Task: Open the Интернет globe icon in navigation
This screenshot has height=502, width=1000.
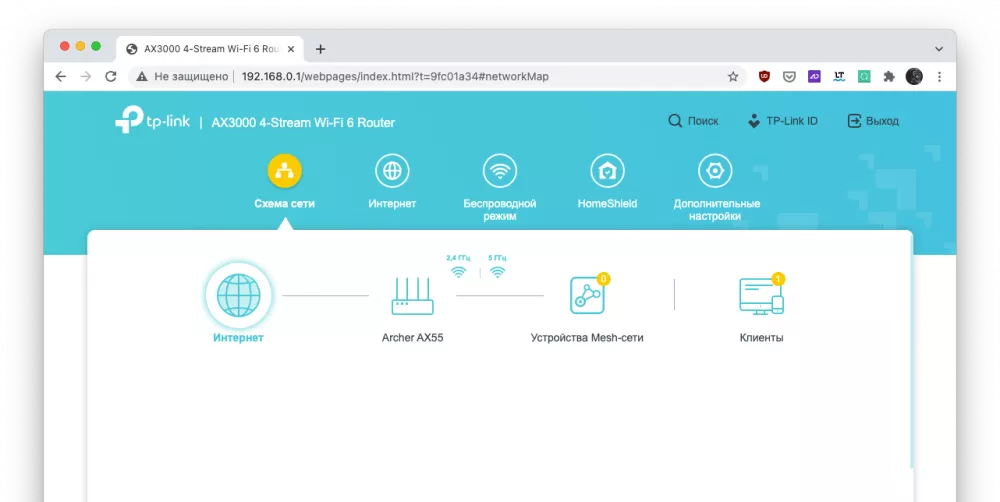Action: coord(392,171)
